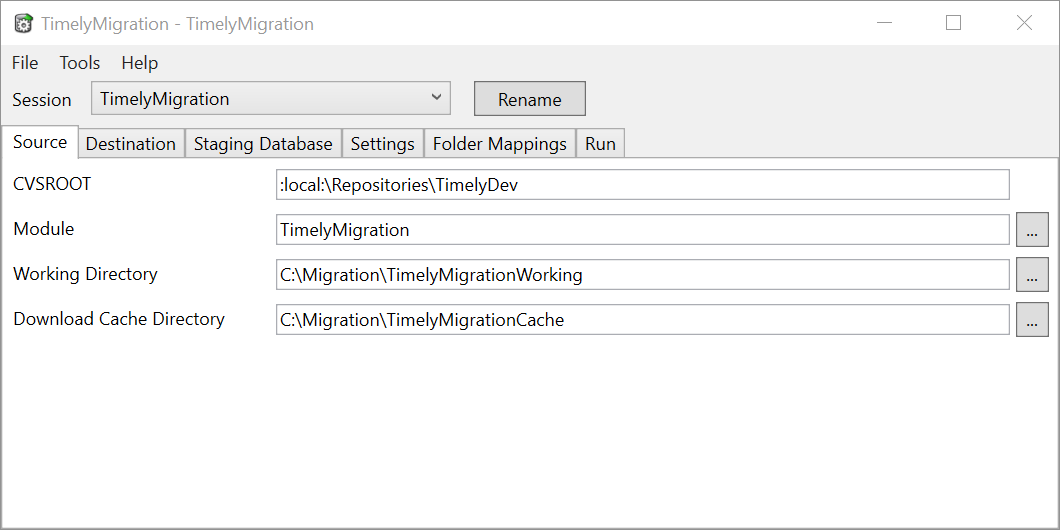Click the Rename button
This screenshot has height=530, width=1060.
(530, 99)
